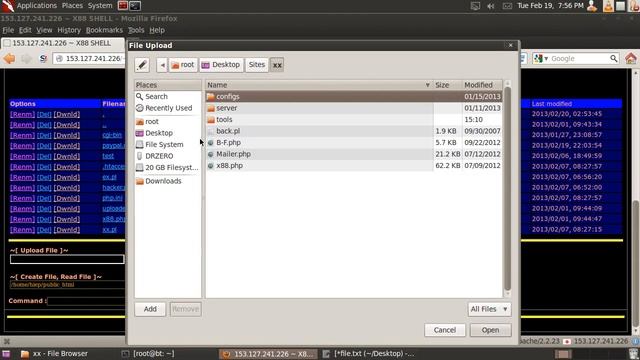Go to Desktop in the path bar
Screen dimensions: 640x360
click(x=221, y=65)
